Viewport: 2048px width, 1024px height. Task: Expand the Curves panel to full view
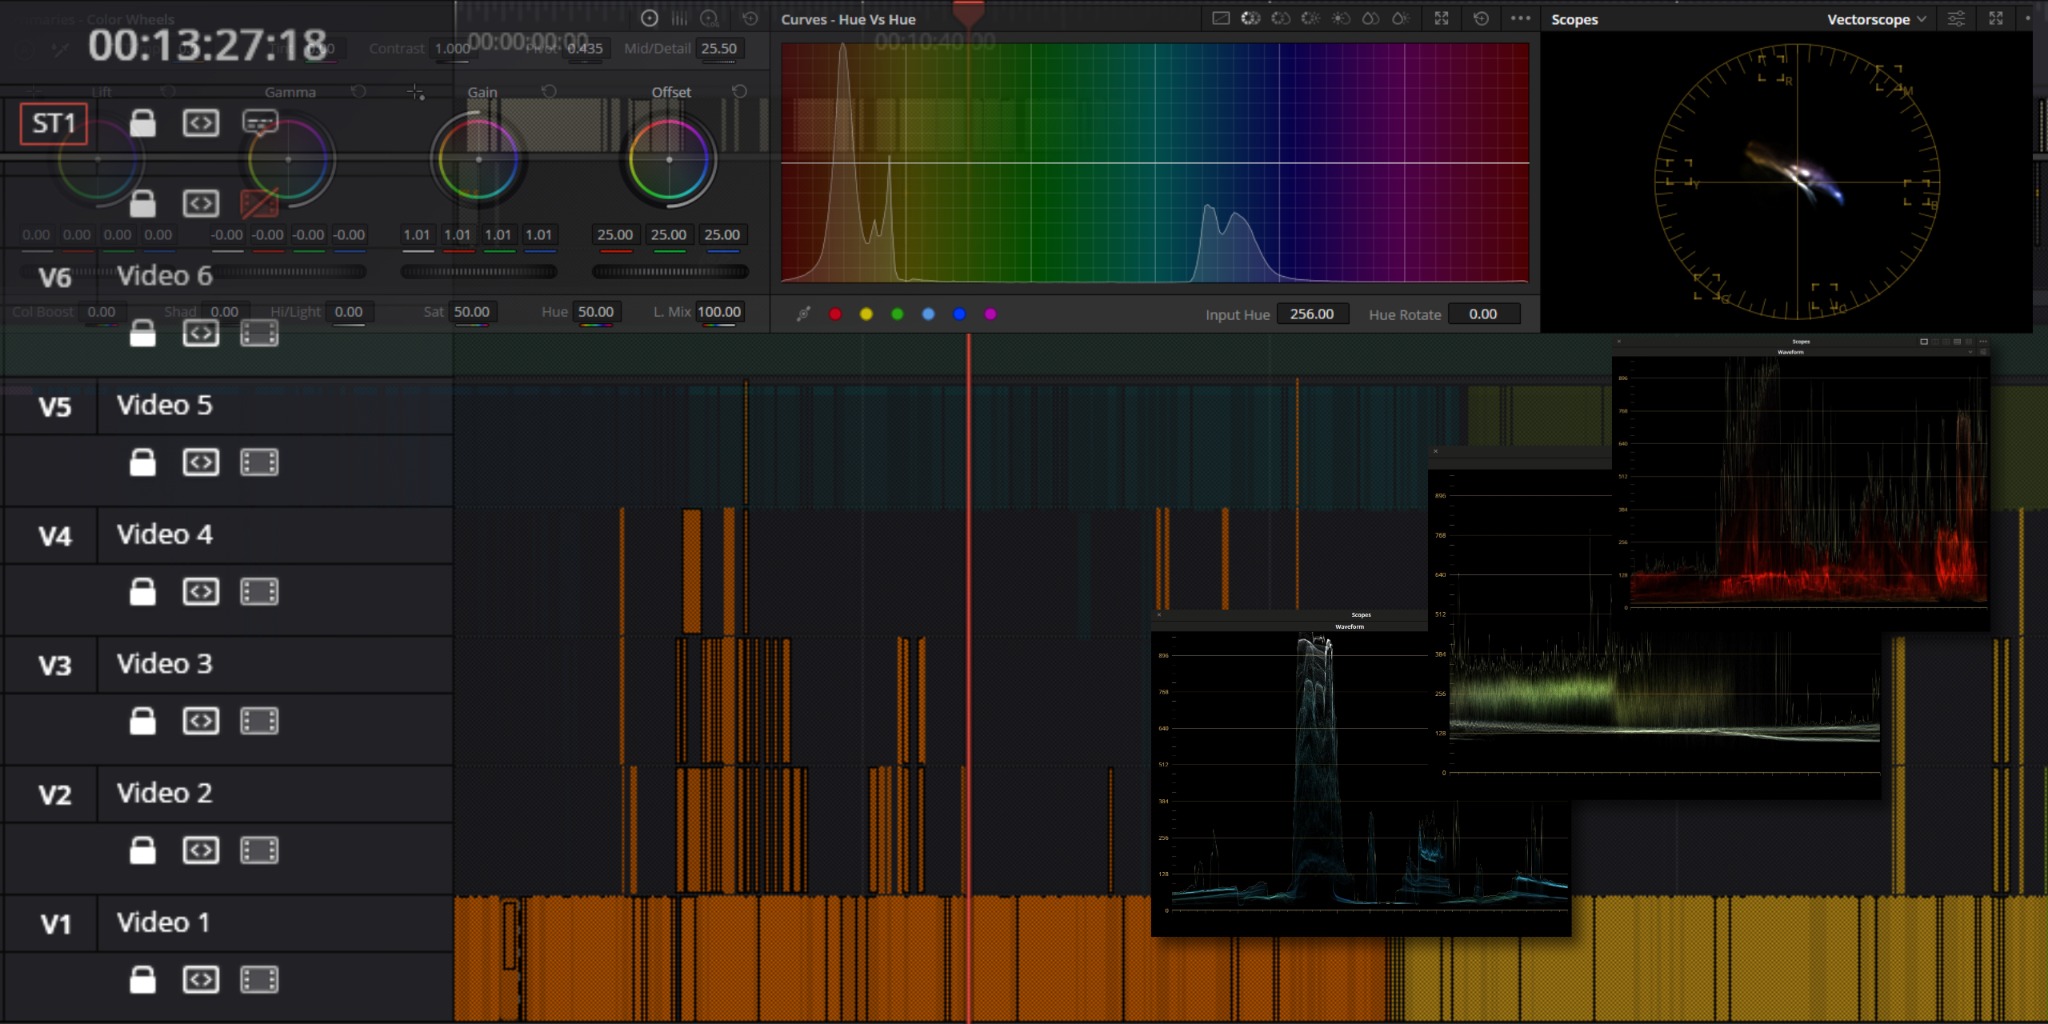pyautogui.click(x=1441, y=18)
